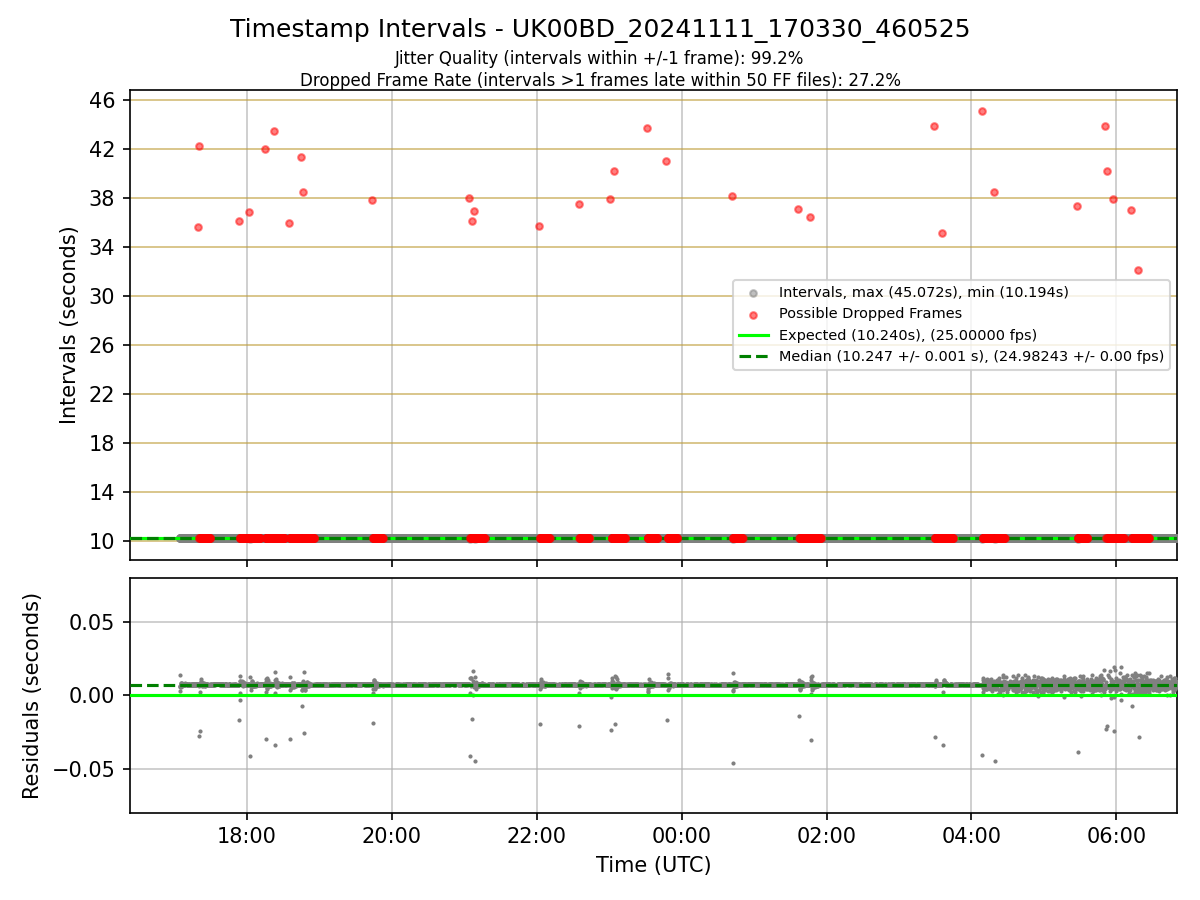Click the 04:00 time tick label
Image resolution: width=1200 pixels, height=900 pixels.
click(x=971, y=835)
